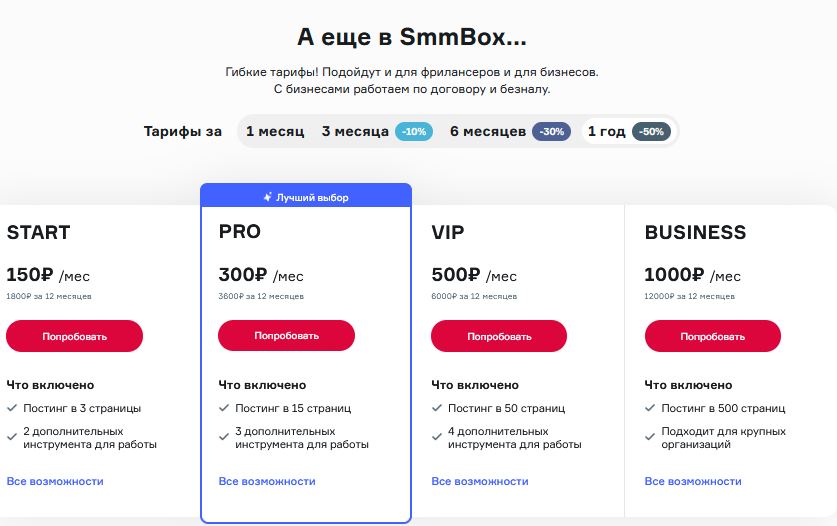This screenshot has width=837, height=526.
Task: Click checkmark beside Постинг в 50 страниц
Action: (x=437, y=408)
